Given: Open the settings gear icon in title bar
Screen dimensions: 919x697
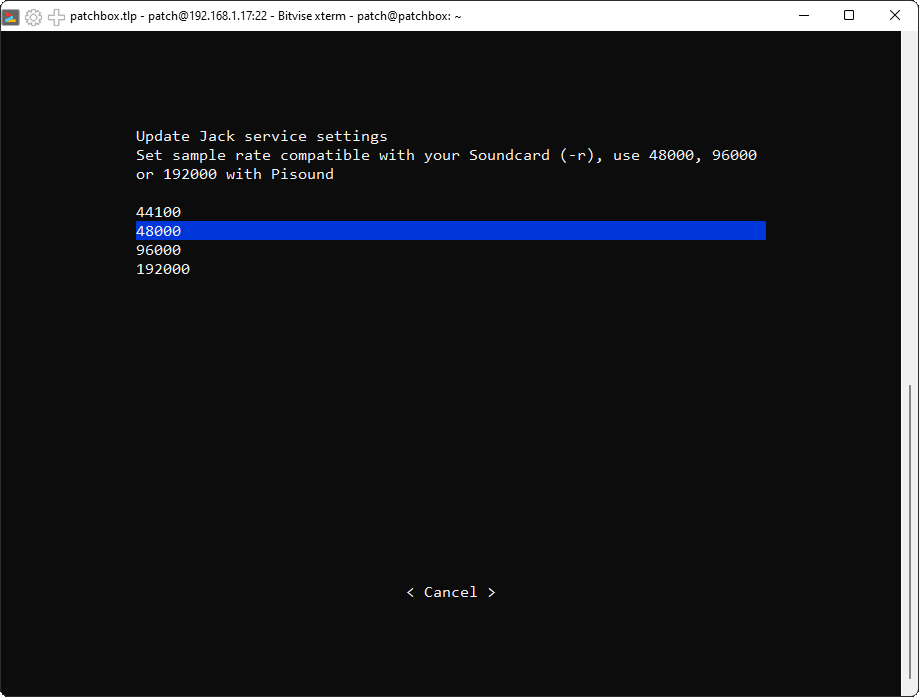Looking at the screenshot, I should point(33,17).
